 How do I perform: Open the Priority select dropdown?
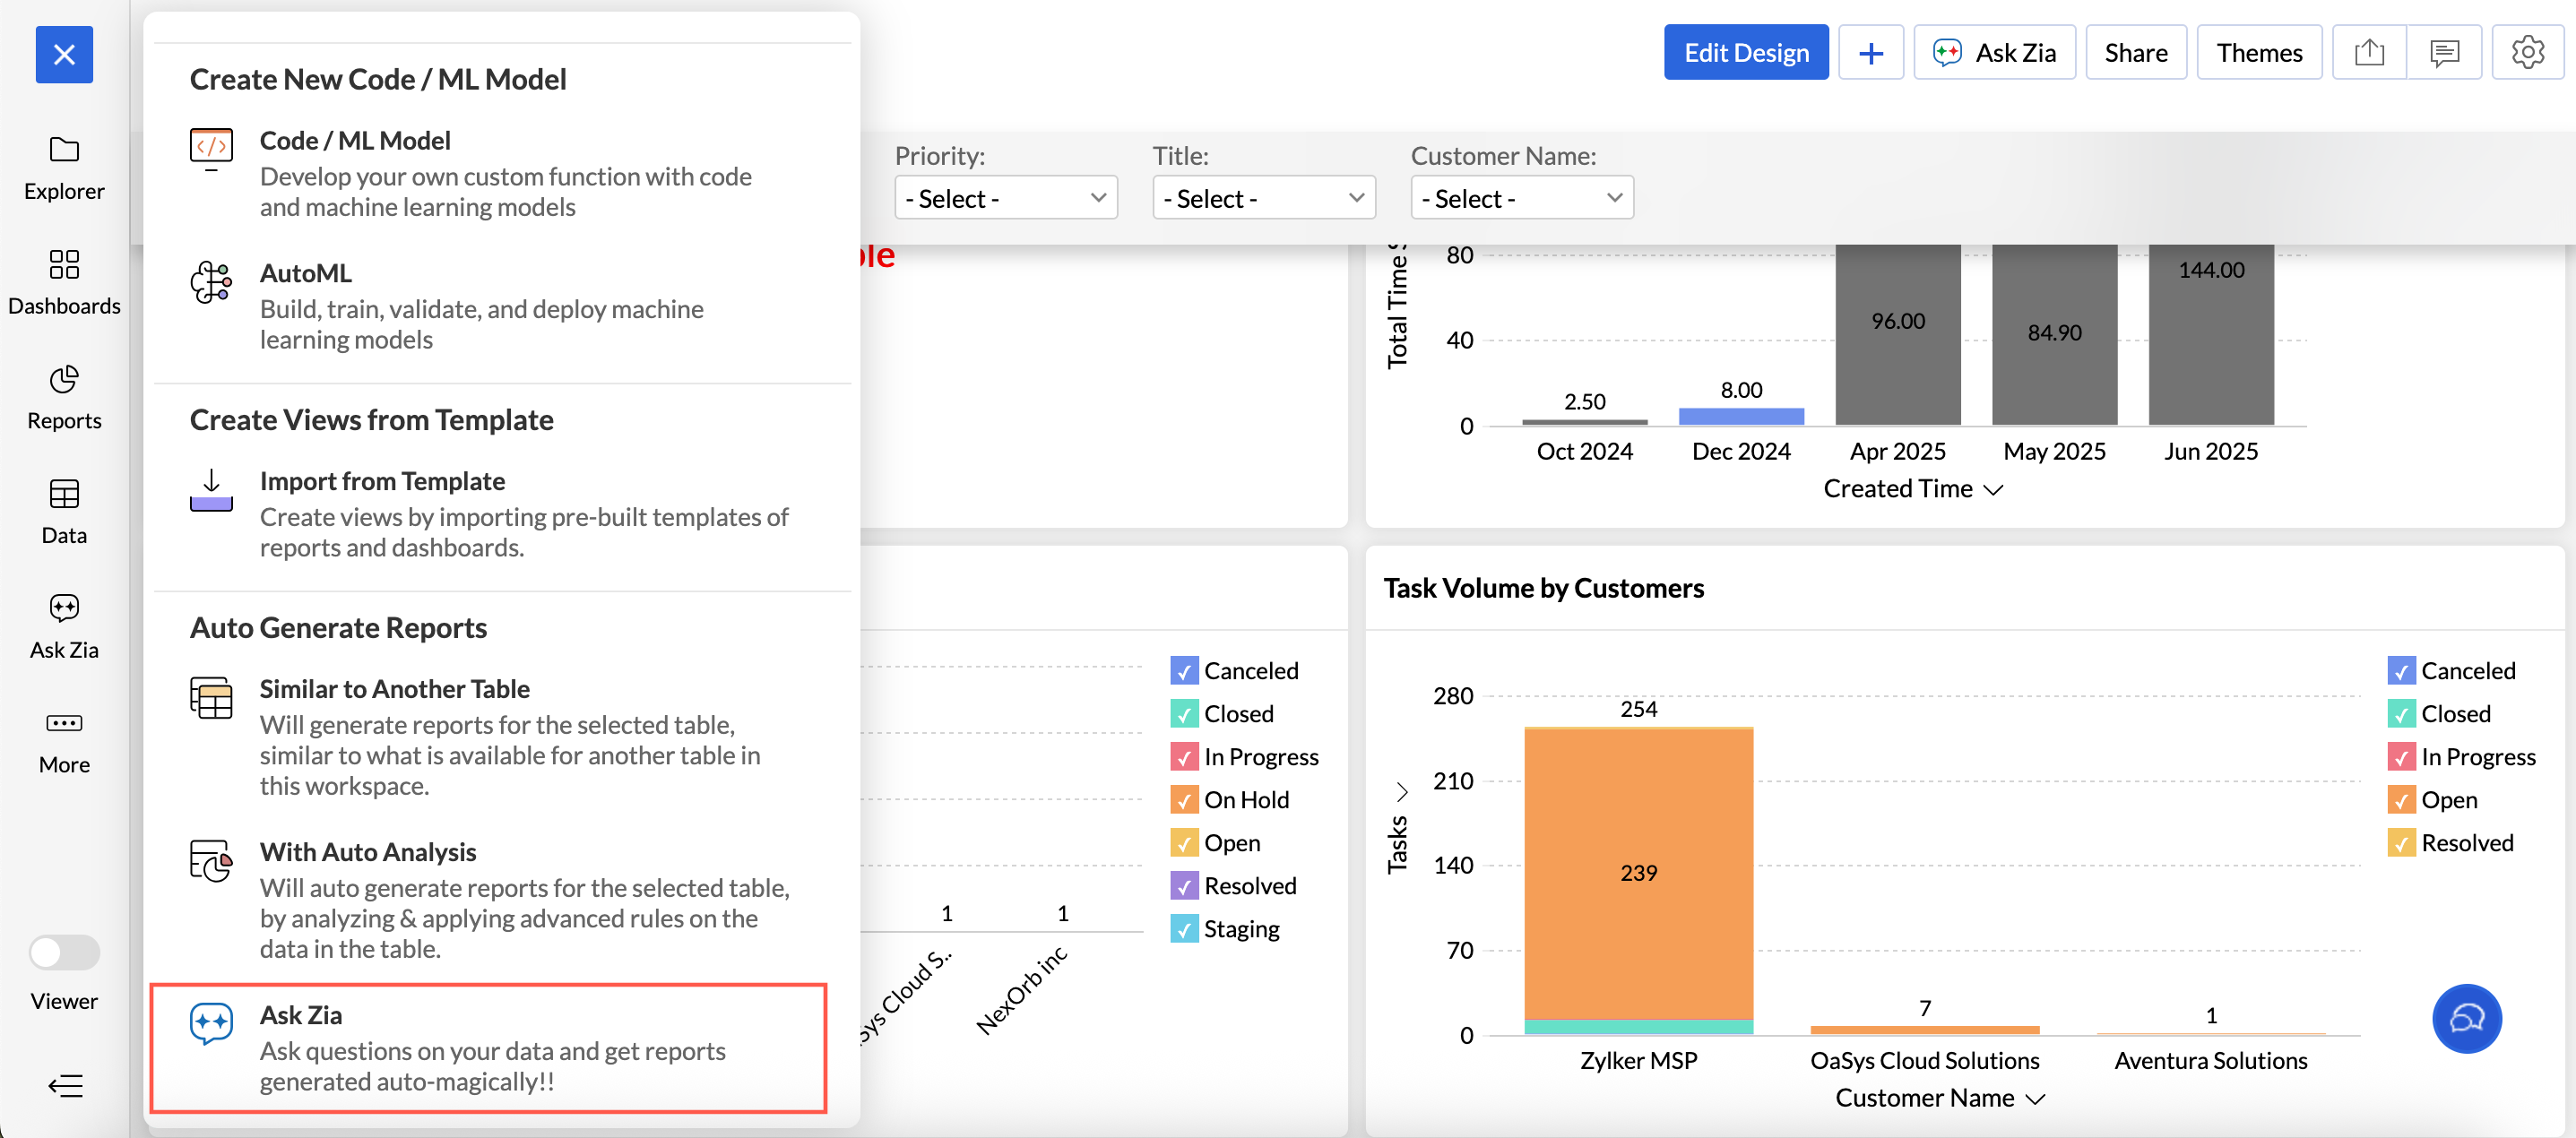click(x=1005, y=198)
